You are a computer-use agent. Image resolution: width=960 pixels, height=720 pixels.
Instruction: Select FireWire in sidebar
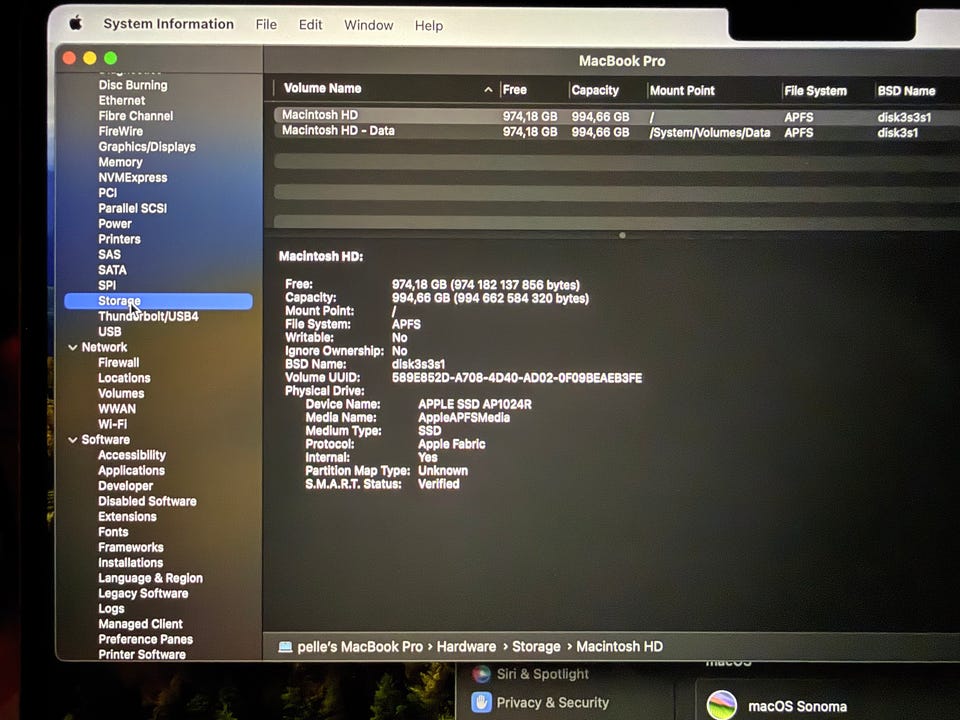pos(121,131)
